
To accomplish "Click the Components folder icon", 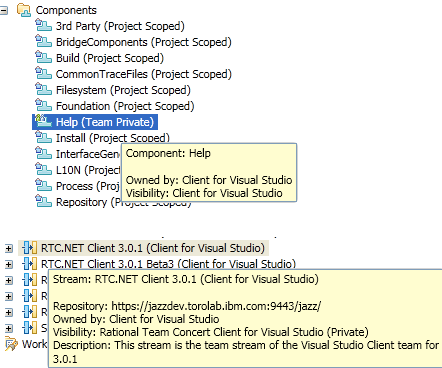I will coord(24,10).
